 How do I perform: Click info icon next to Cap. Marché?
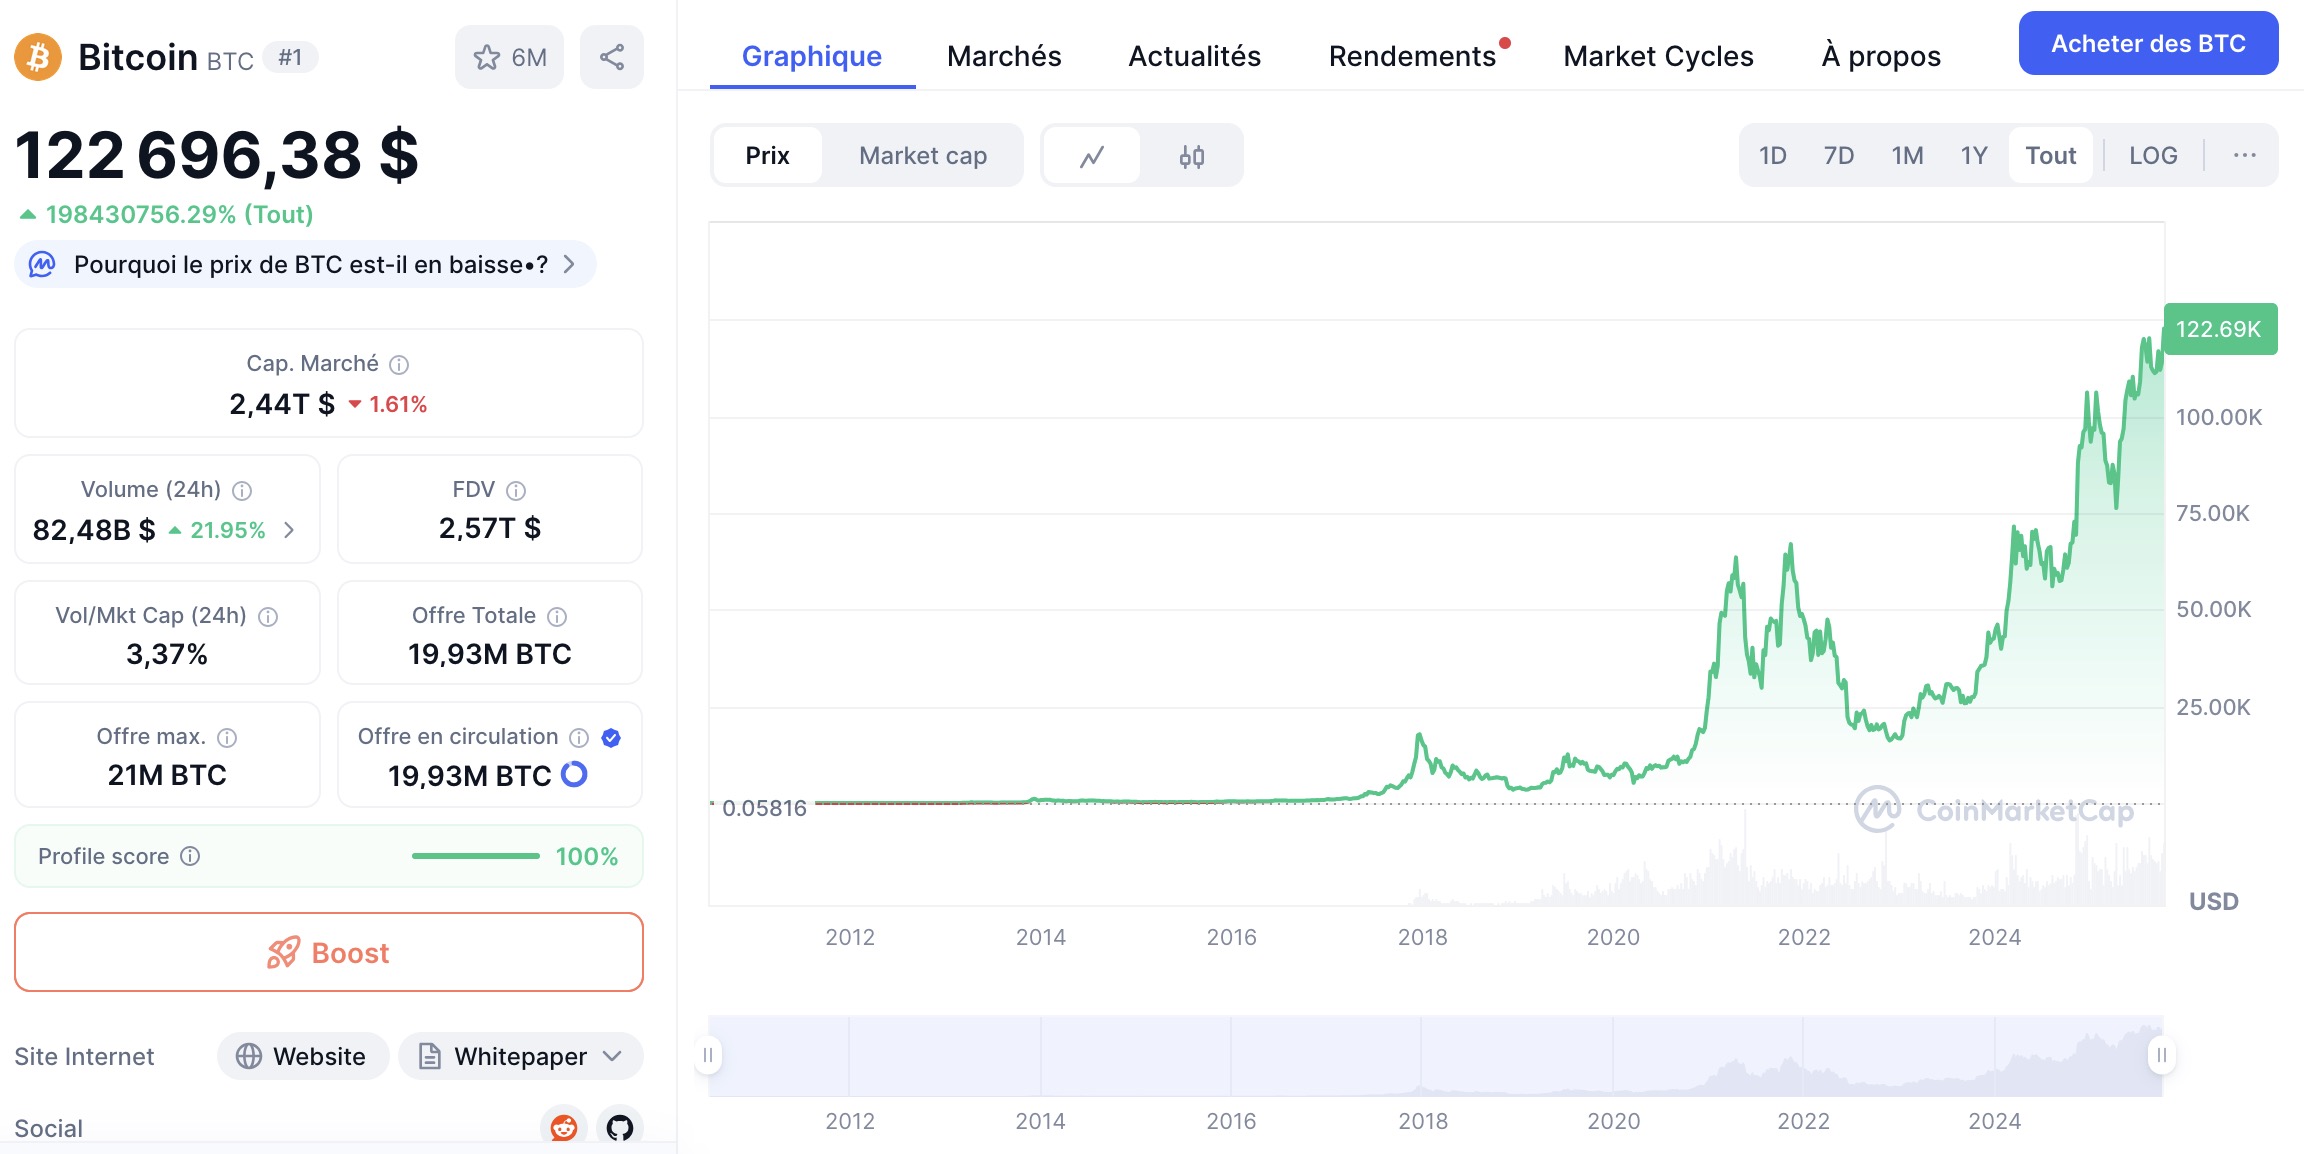[x=399, y=364]
